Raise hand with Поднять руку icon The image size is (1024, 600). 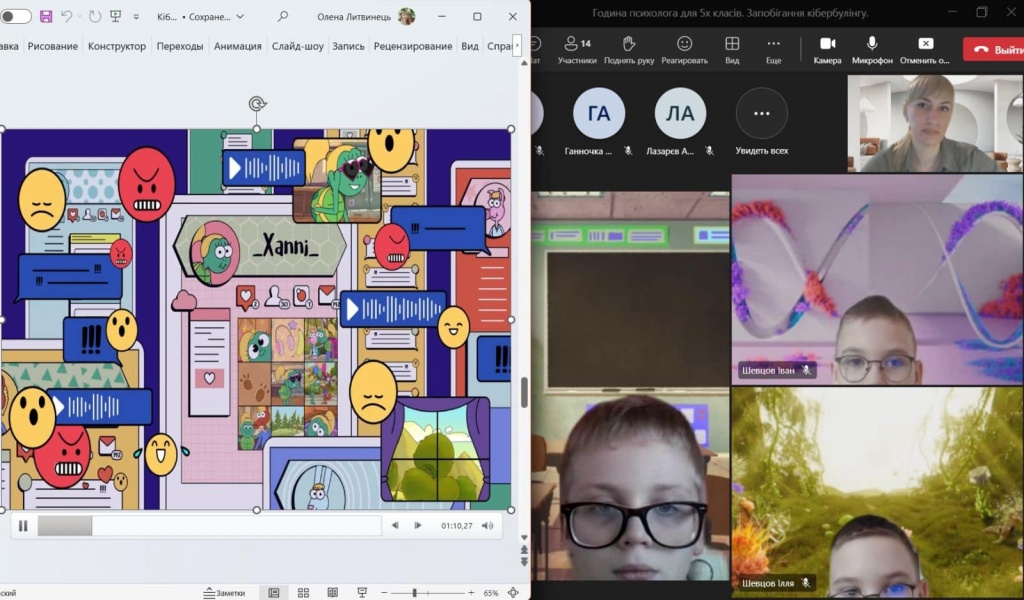point(628,48)
